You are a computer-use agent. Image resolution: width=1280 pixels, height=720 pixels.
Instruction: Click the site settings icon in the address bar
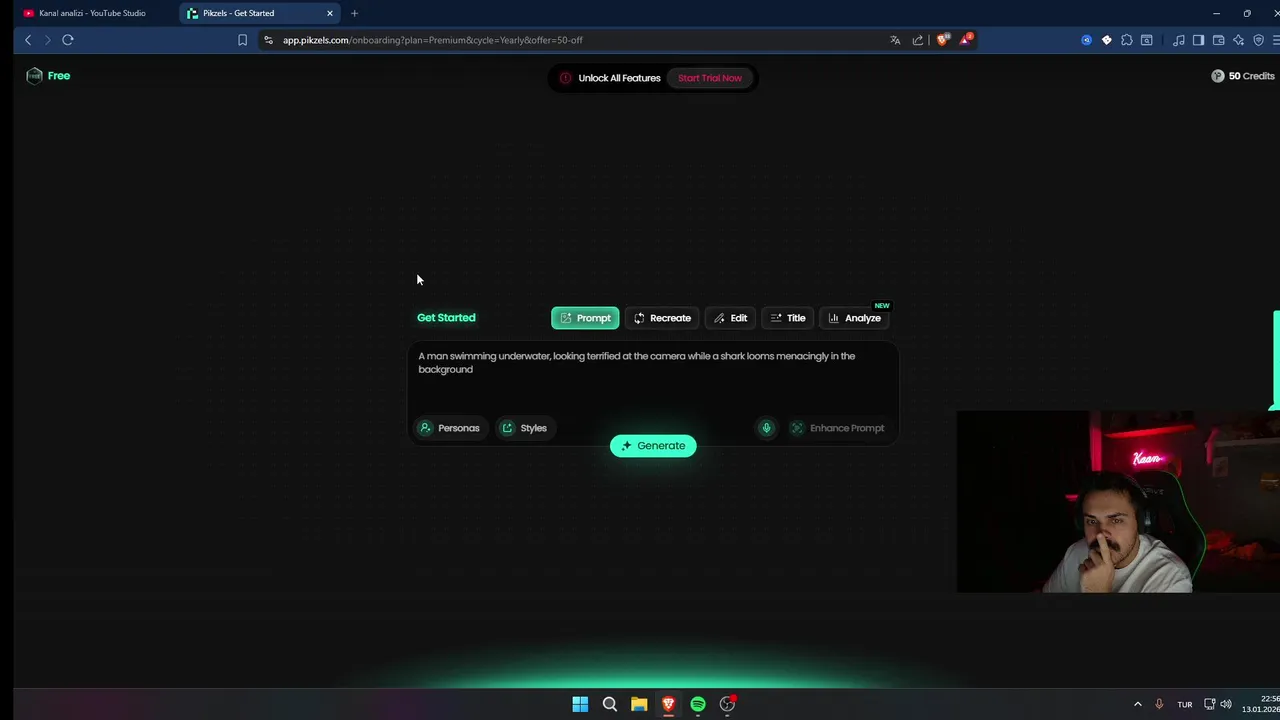268,40
